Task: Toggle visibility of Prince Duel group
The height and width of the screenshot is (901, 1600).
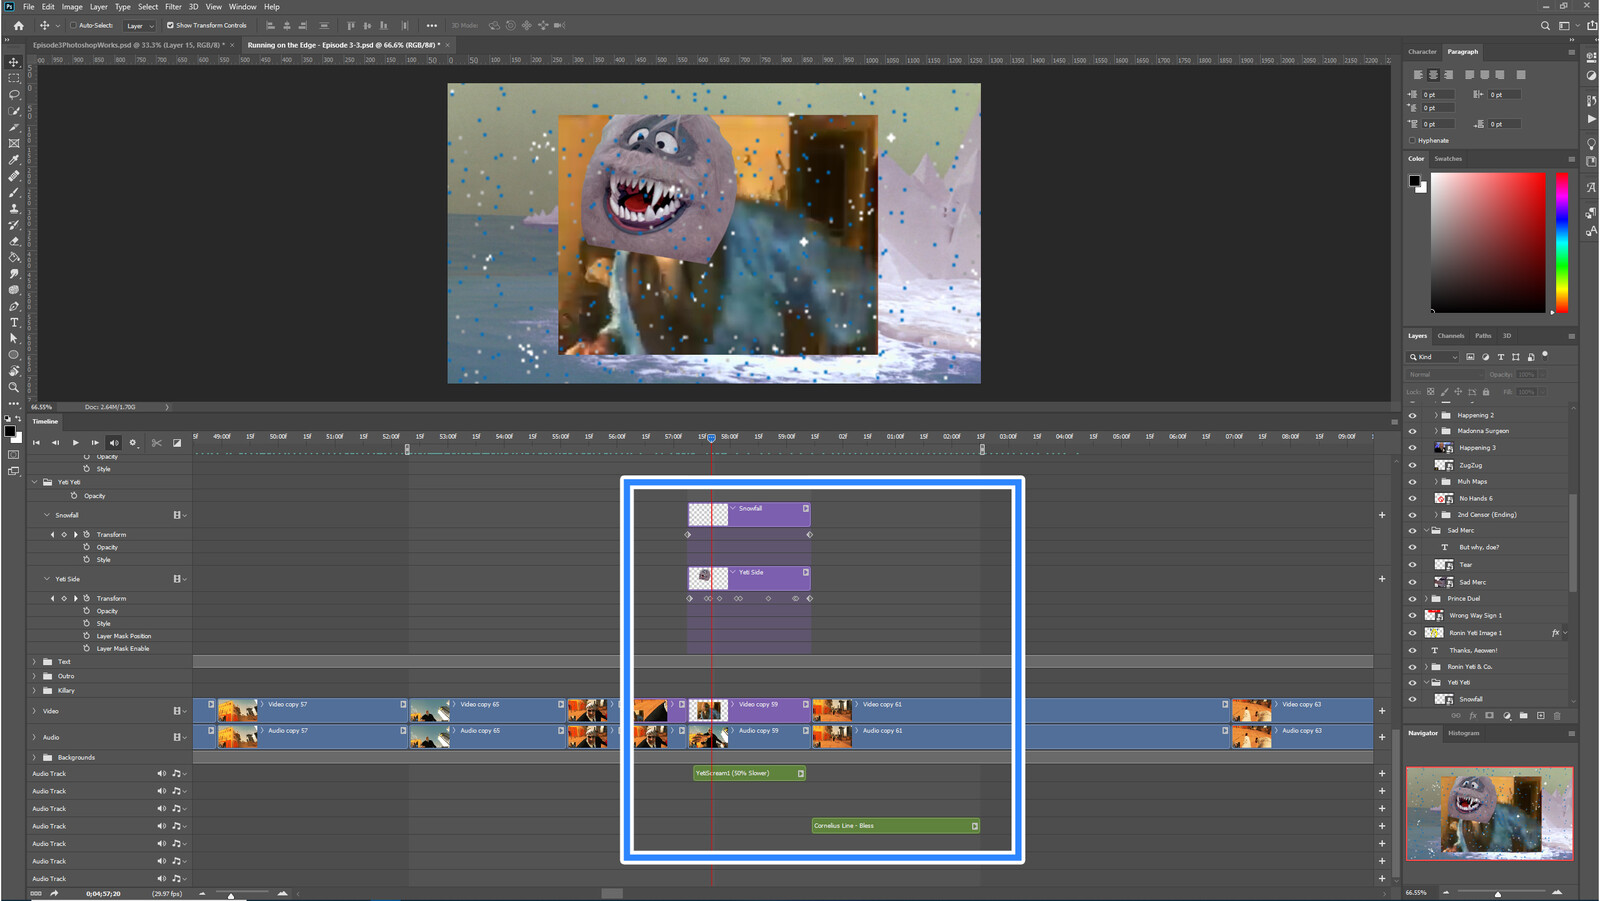Action: tap(1413, 598)
